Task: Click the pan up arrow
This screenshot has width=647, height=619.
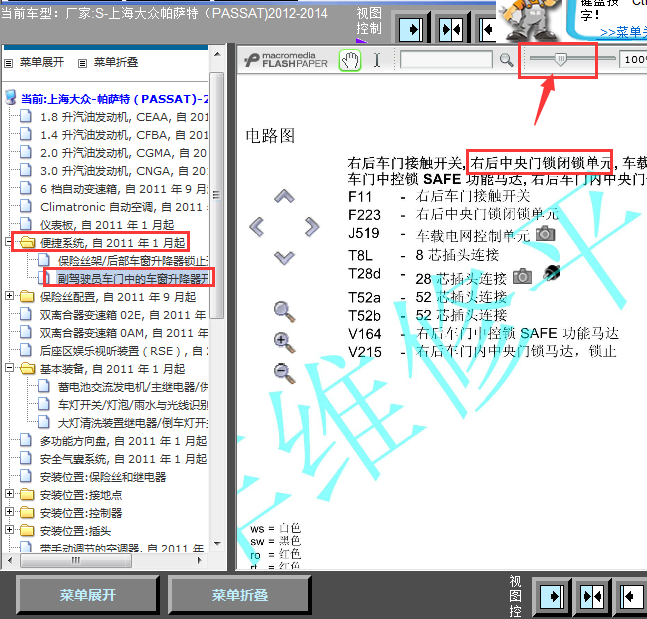Action: [x=284, y=196]
